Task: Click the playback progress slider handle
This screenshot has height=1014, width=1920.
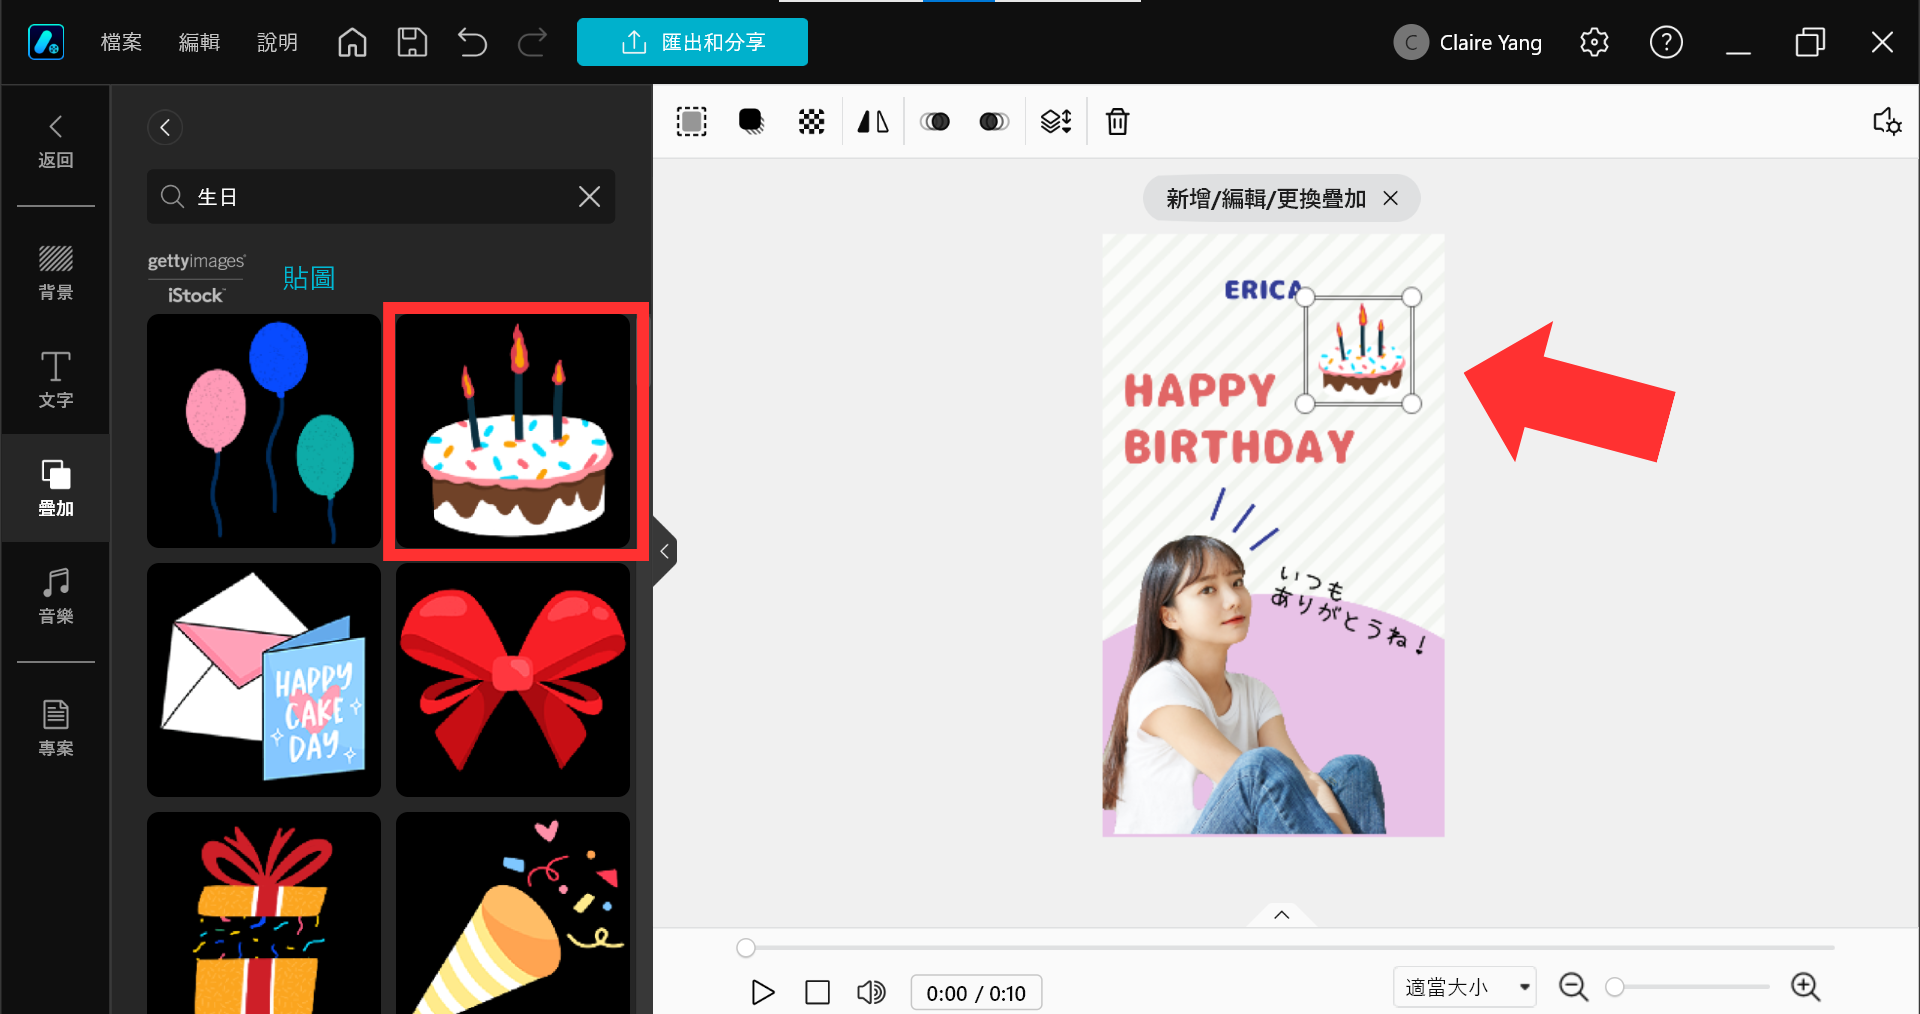Action: pyautogui.click(x=746, y=947)
